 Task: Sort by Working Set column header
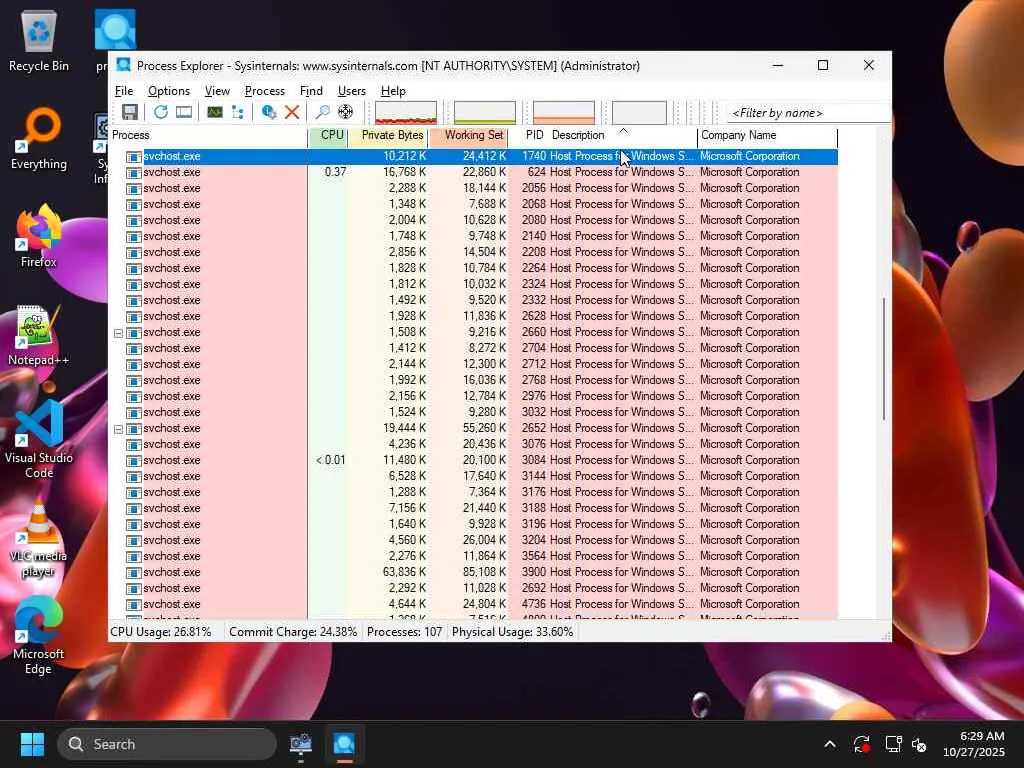click(x=469, y=135)
